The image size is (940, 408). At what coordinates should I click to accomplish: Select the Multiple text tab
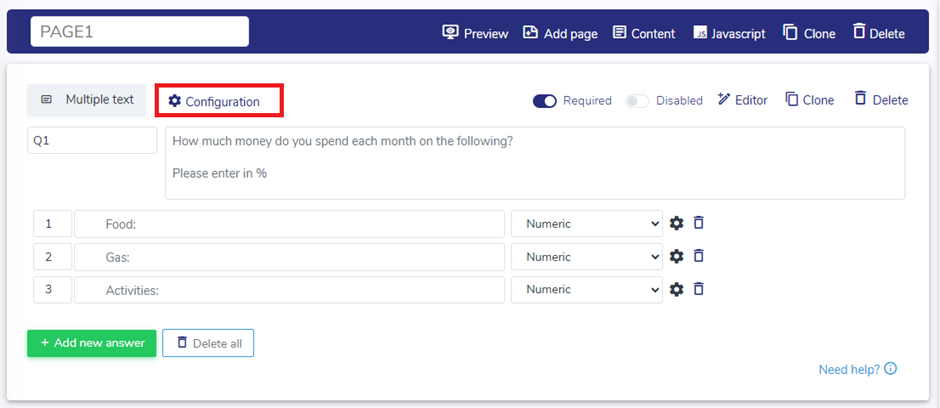click(x=87, y=100)
